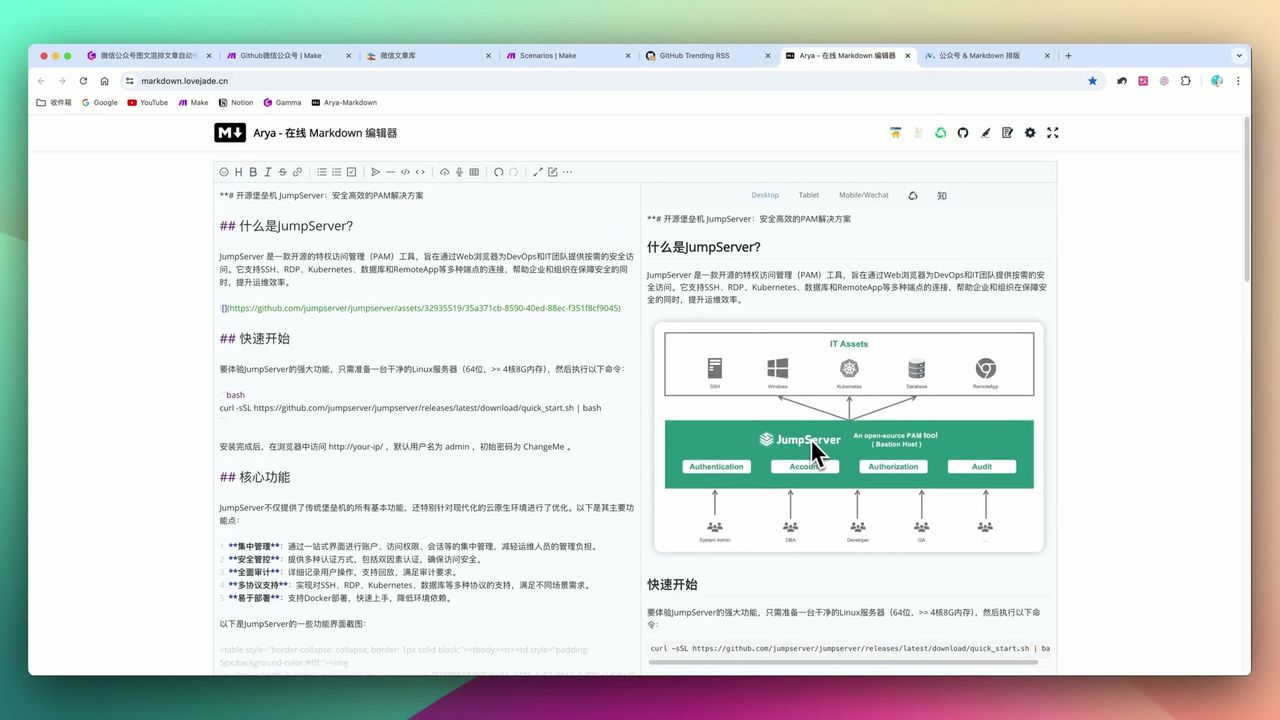The image size is (1280, 720).
Task: Click the JumpServer GitHub assets link in the editor
Action: click(x=420, y=307)
